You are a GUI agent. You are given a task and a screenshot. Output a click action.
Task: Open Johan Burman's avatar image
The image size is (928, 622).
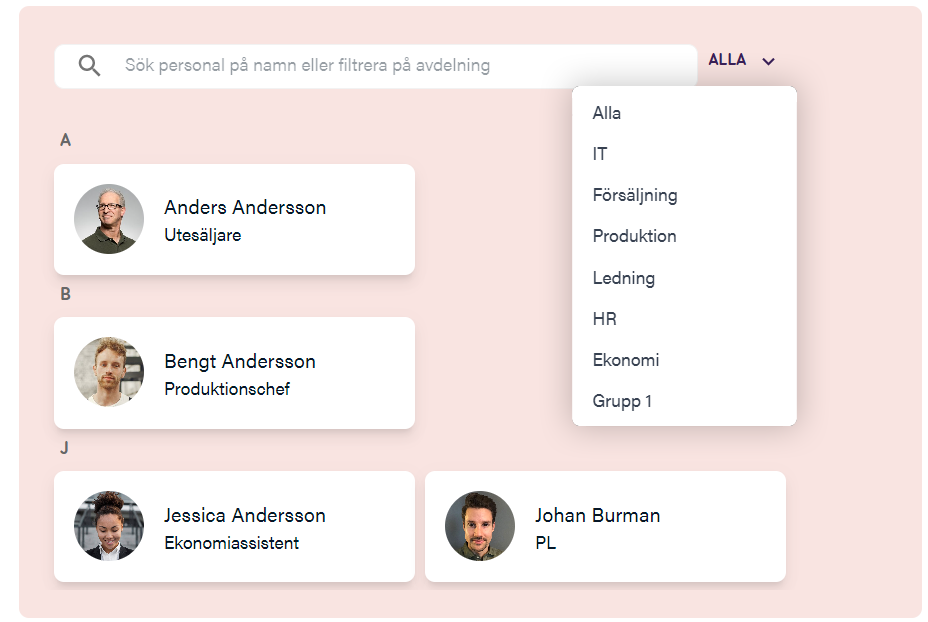(480, 526)
